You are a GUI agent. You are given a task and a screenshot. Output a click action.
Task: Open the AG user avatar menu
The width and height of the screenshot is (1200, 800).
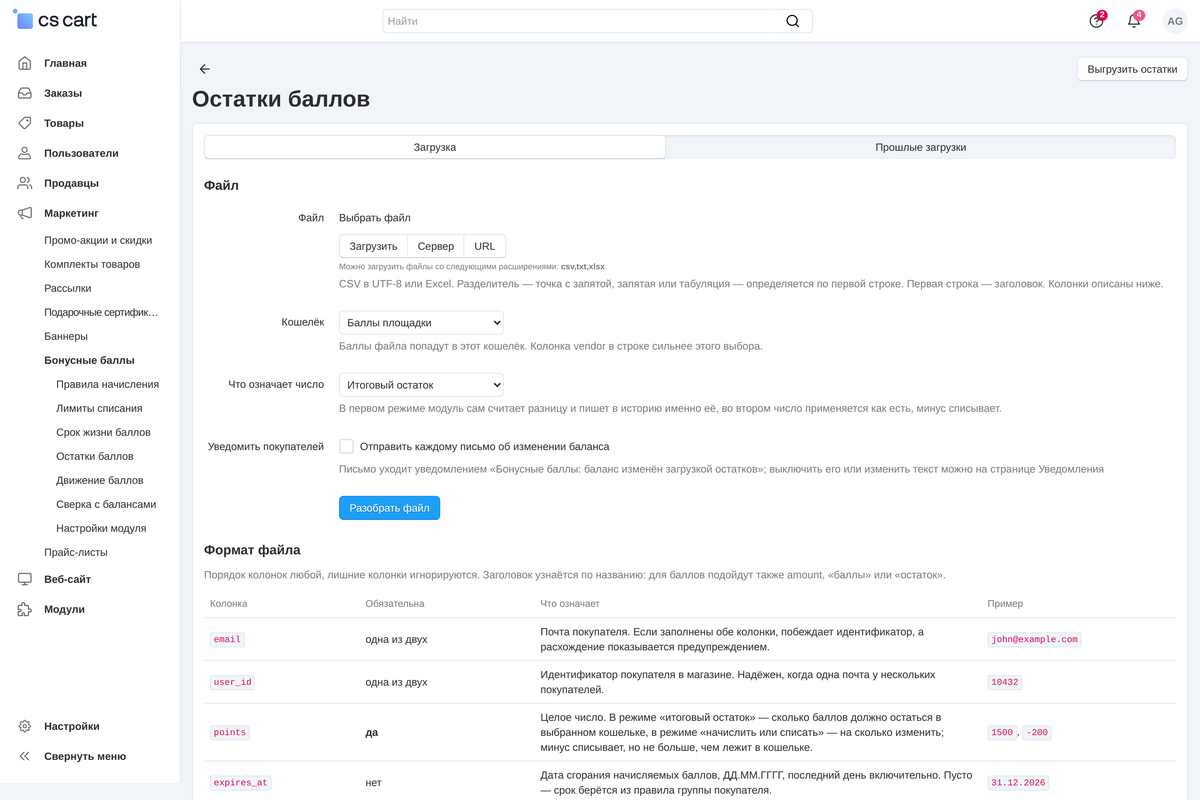click(x=1174, y=21)
